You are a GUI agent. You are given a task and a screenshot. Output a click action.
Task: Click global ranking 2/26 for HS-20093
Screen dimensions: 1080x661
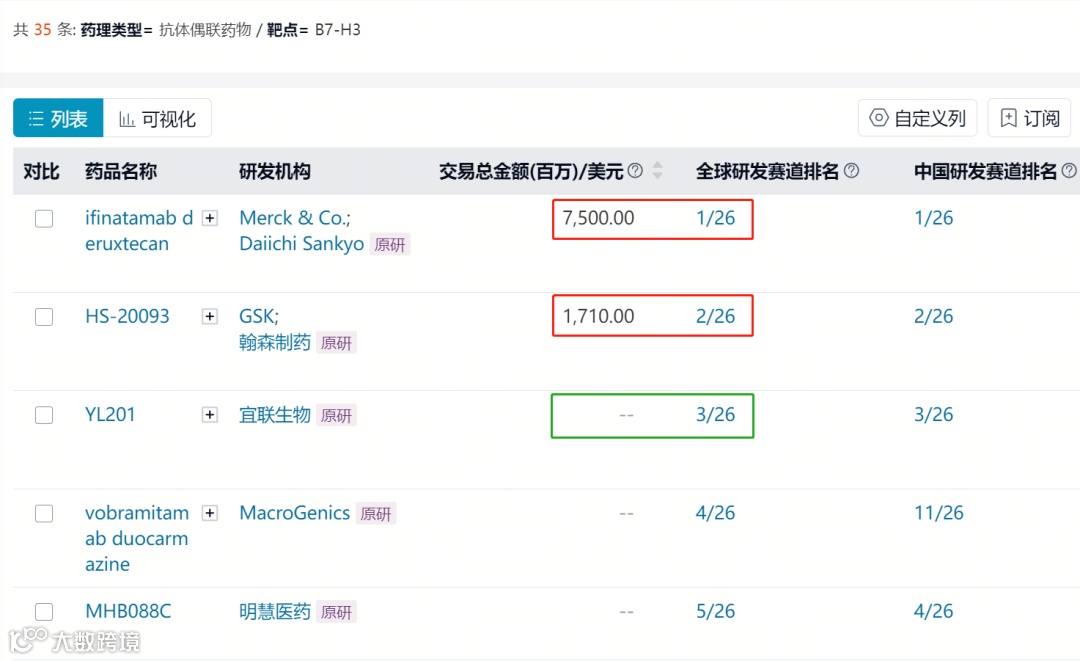(x=716, y=316)
